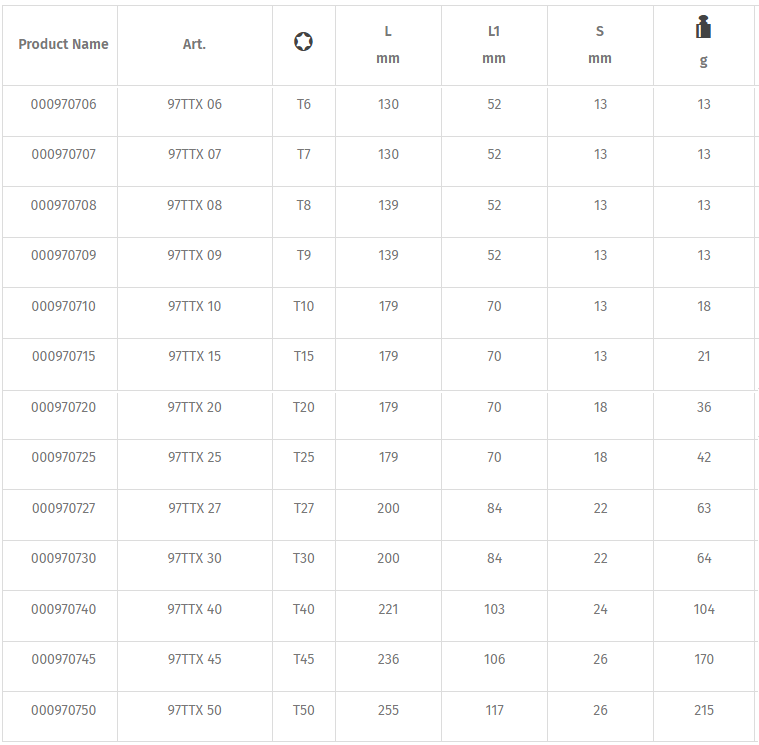This screenshot has height=745, width=759.
Task: Select article 97TTX 15 cell
Action: coord(194,356)
